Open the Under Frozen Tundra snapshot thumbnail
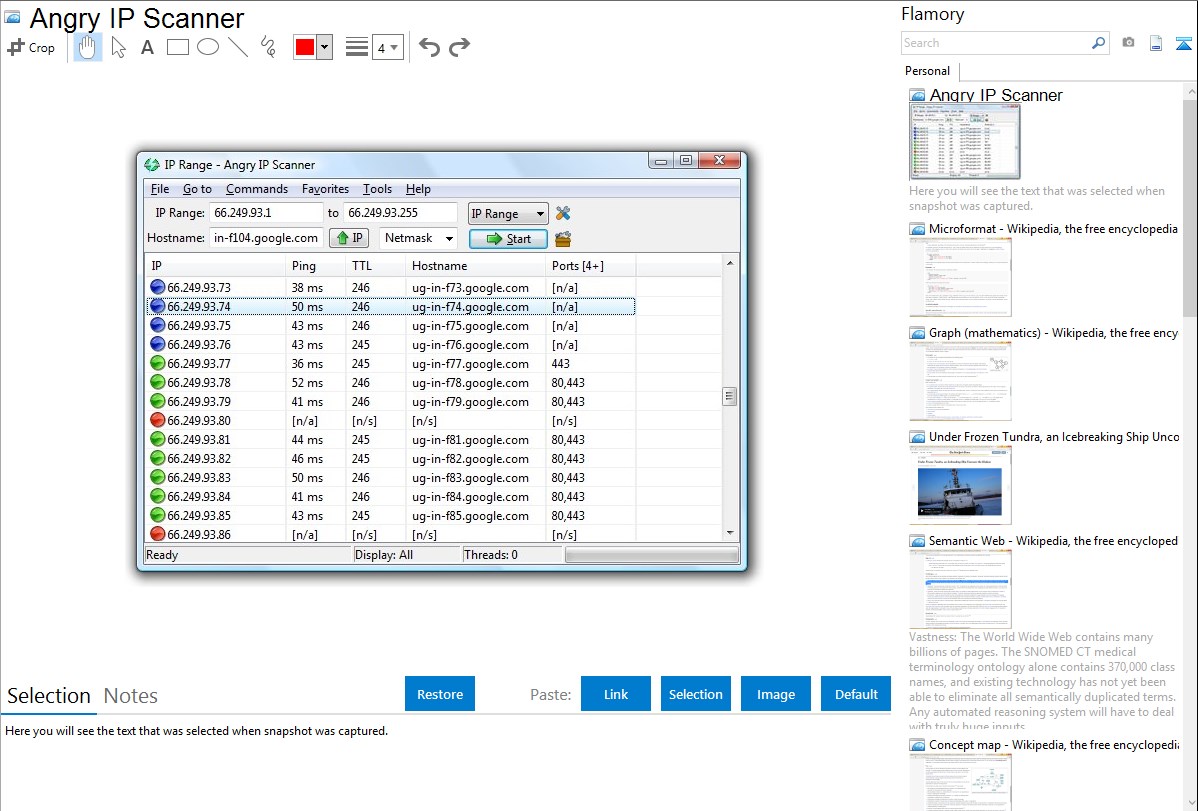This screenshot has height=811, width=1198. click(x=960, y=485)
